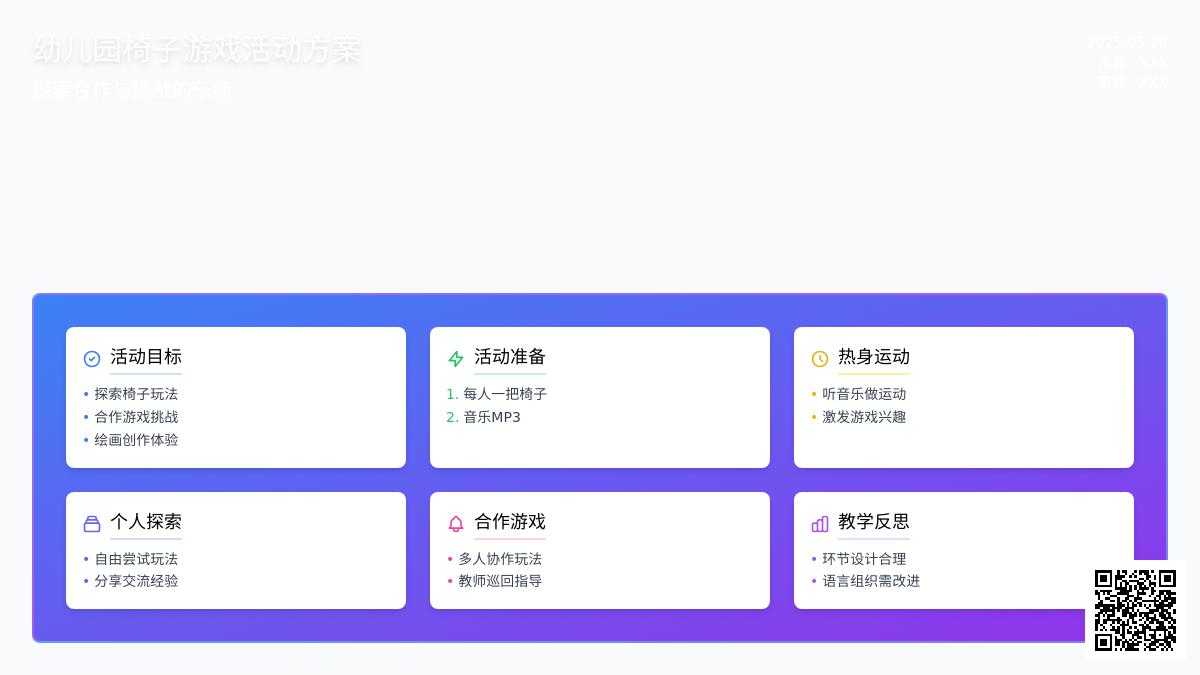Select the 热身运动 card heading
The image size is (1200, 675).
tap(874, 357)
